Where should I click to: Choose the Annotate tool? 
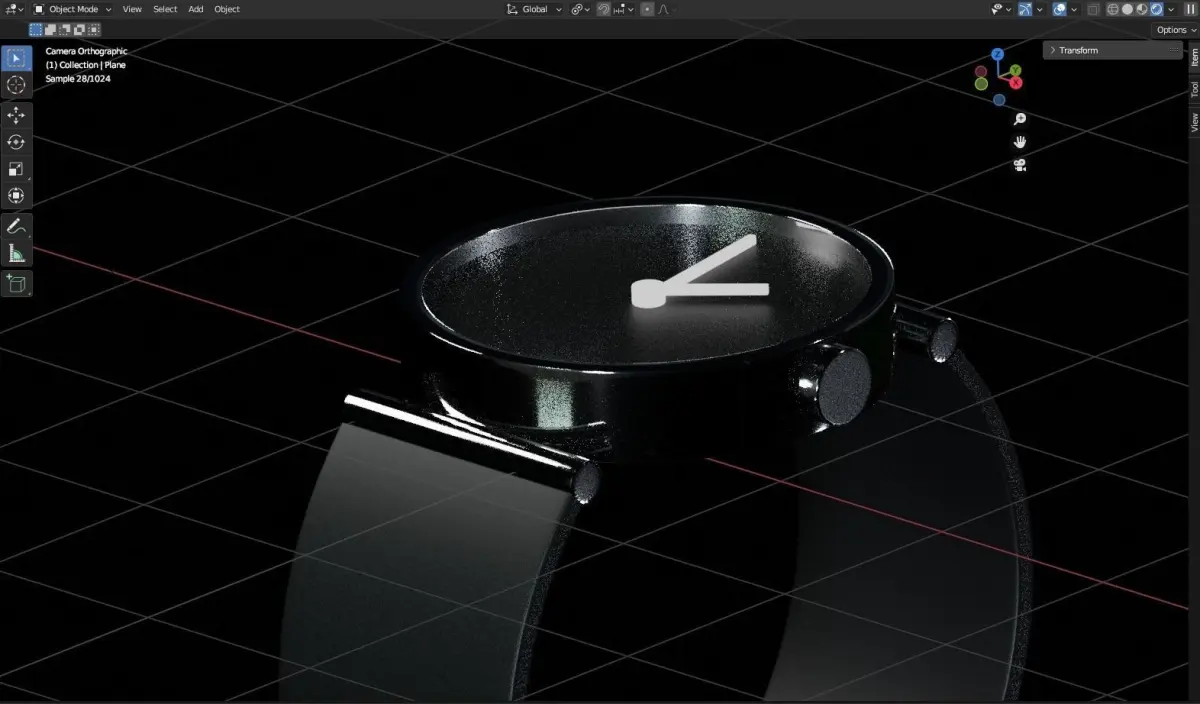[x=16, y=227]
